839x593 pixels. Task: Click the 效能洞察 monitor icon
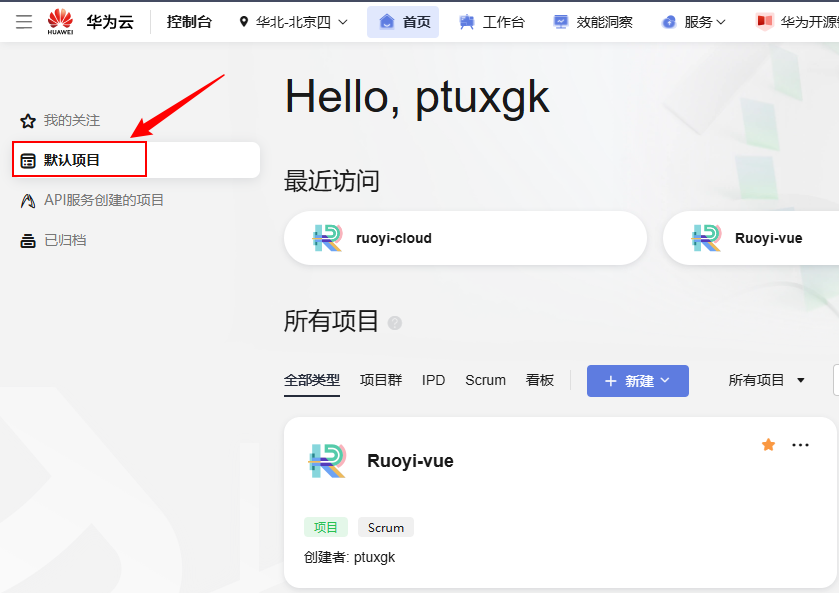point(560,22)
